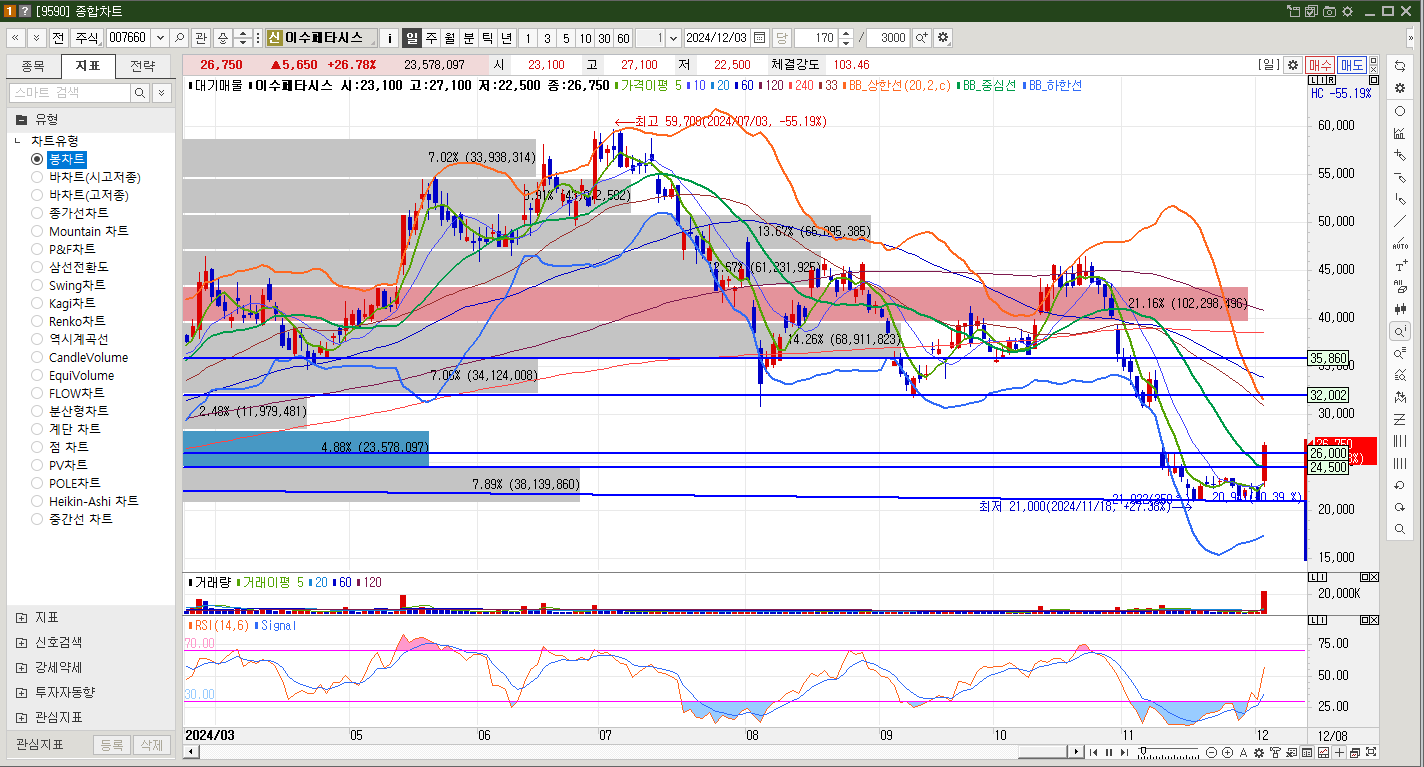
Task: Jump to first bar playback button
Action: pyautogui.click(x=1094, y=752)
